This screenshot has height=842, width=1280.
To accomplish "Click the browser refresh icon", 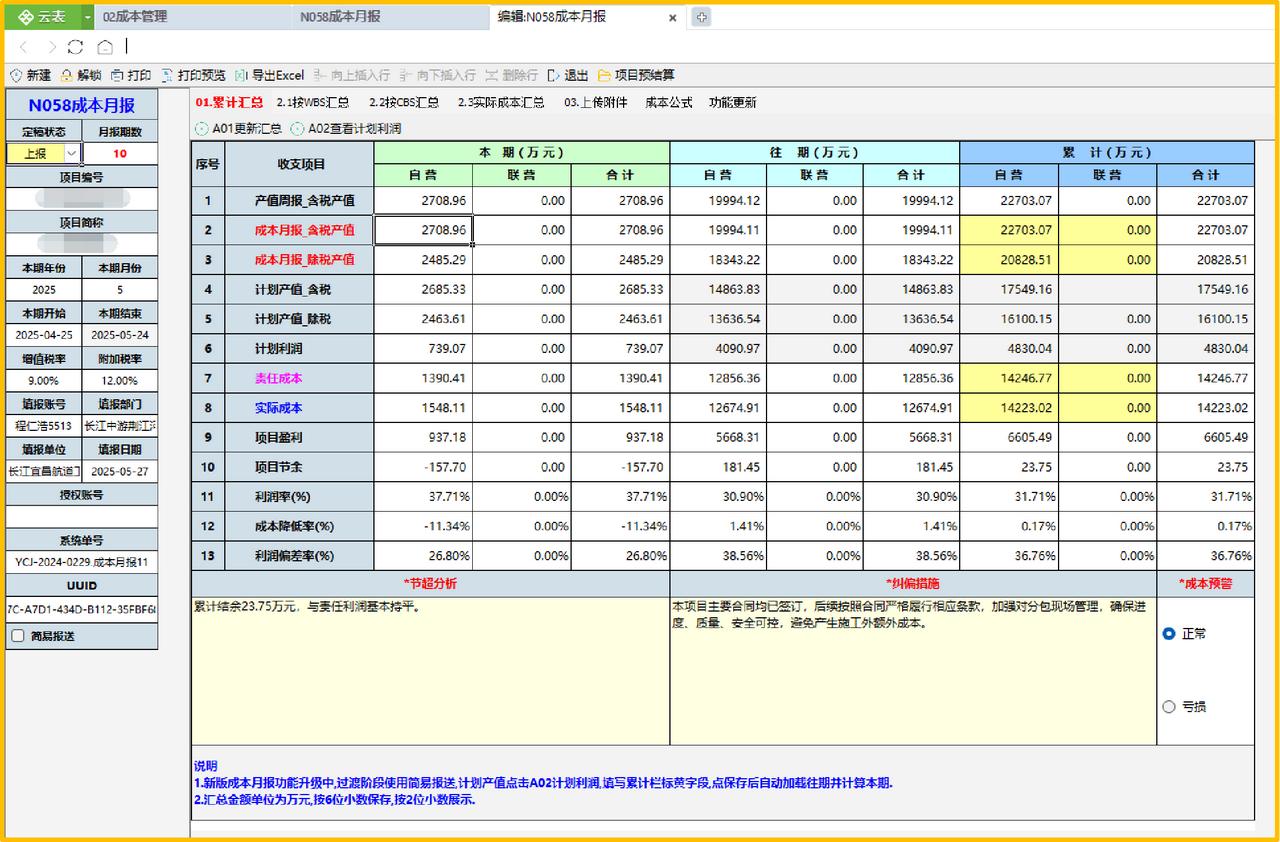I will (x=76, y=46).
